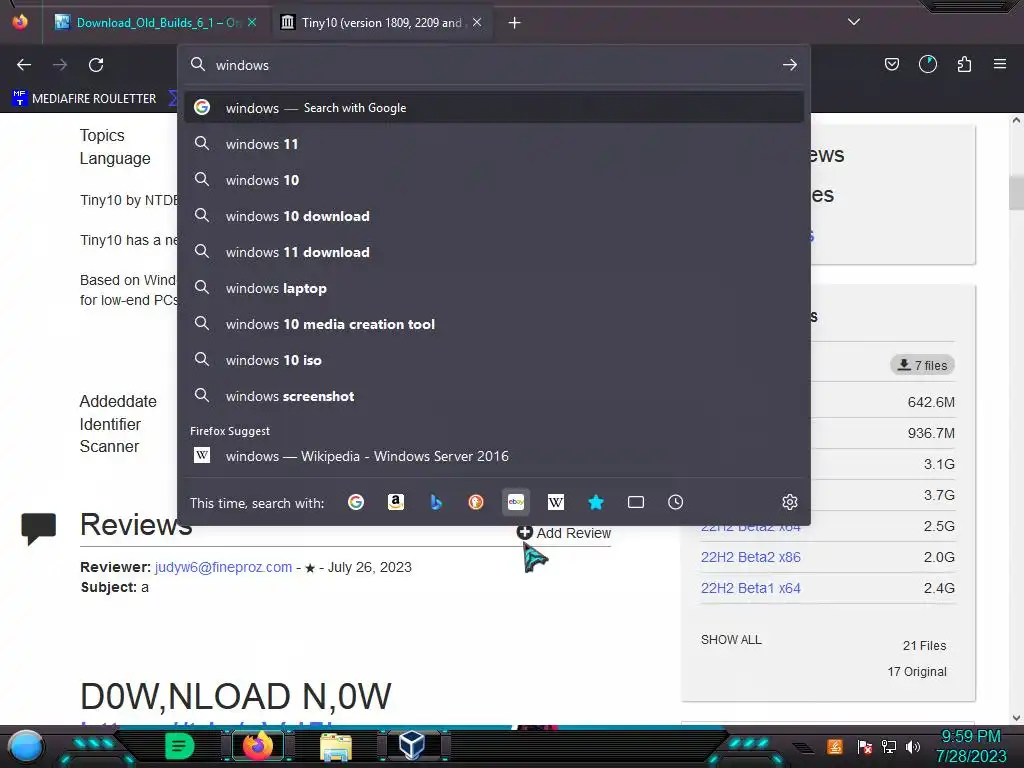Viewport: 1024px width, 768px height.
Task: Click the address bar search field
Action: coord(494,65)
